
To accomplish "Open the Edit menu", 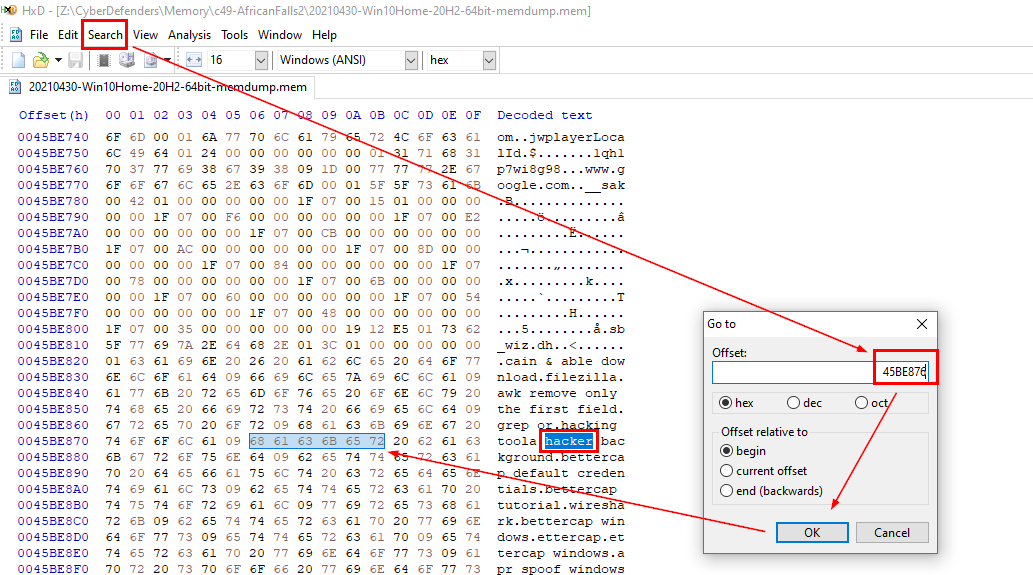I will coord(68,35).
